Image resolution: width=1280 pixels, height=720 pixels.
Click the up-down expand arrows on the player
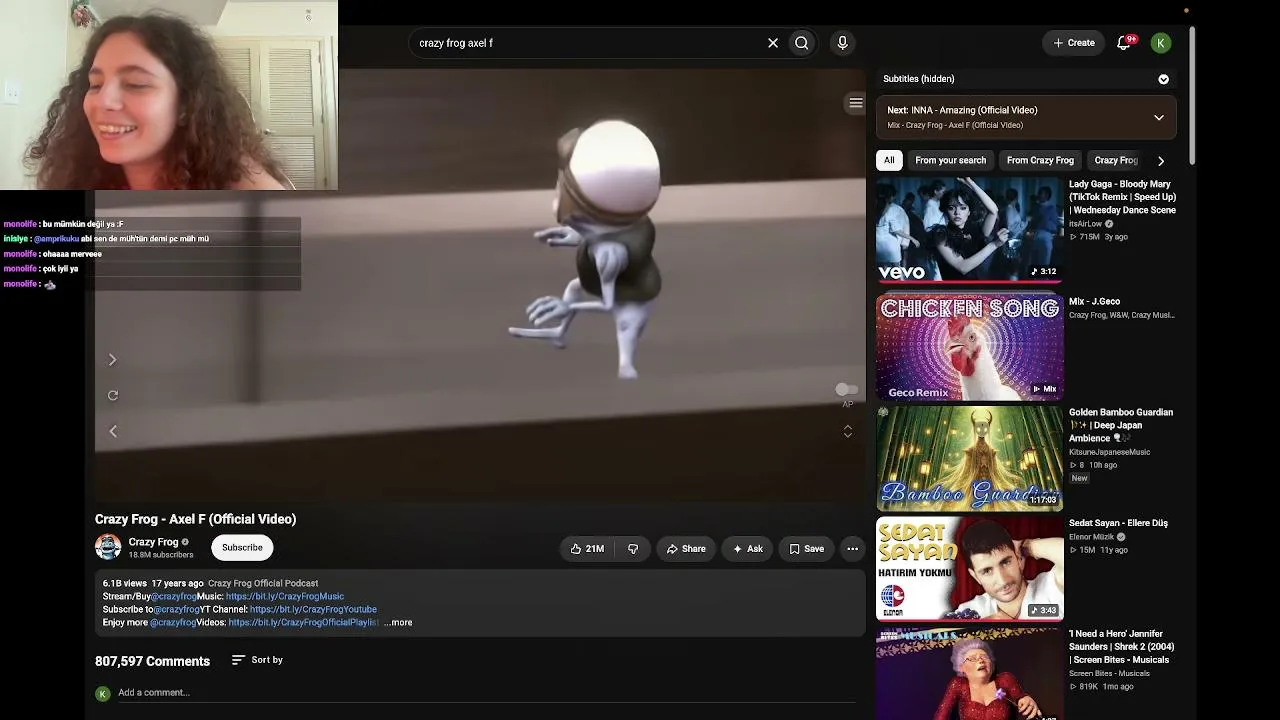click(847, 431)
